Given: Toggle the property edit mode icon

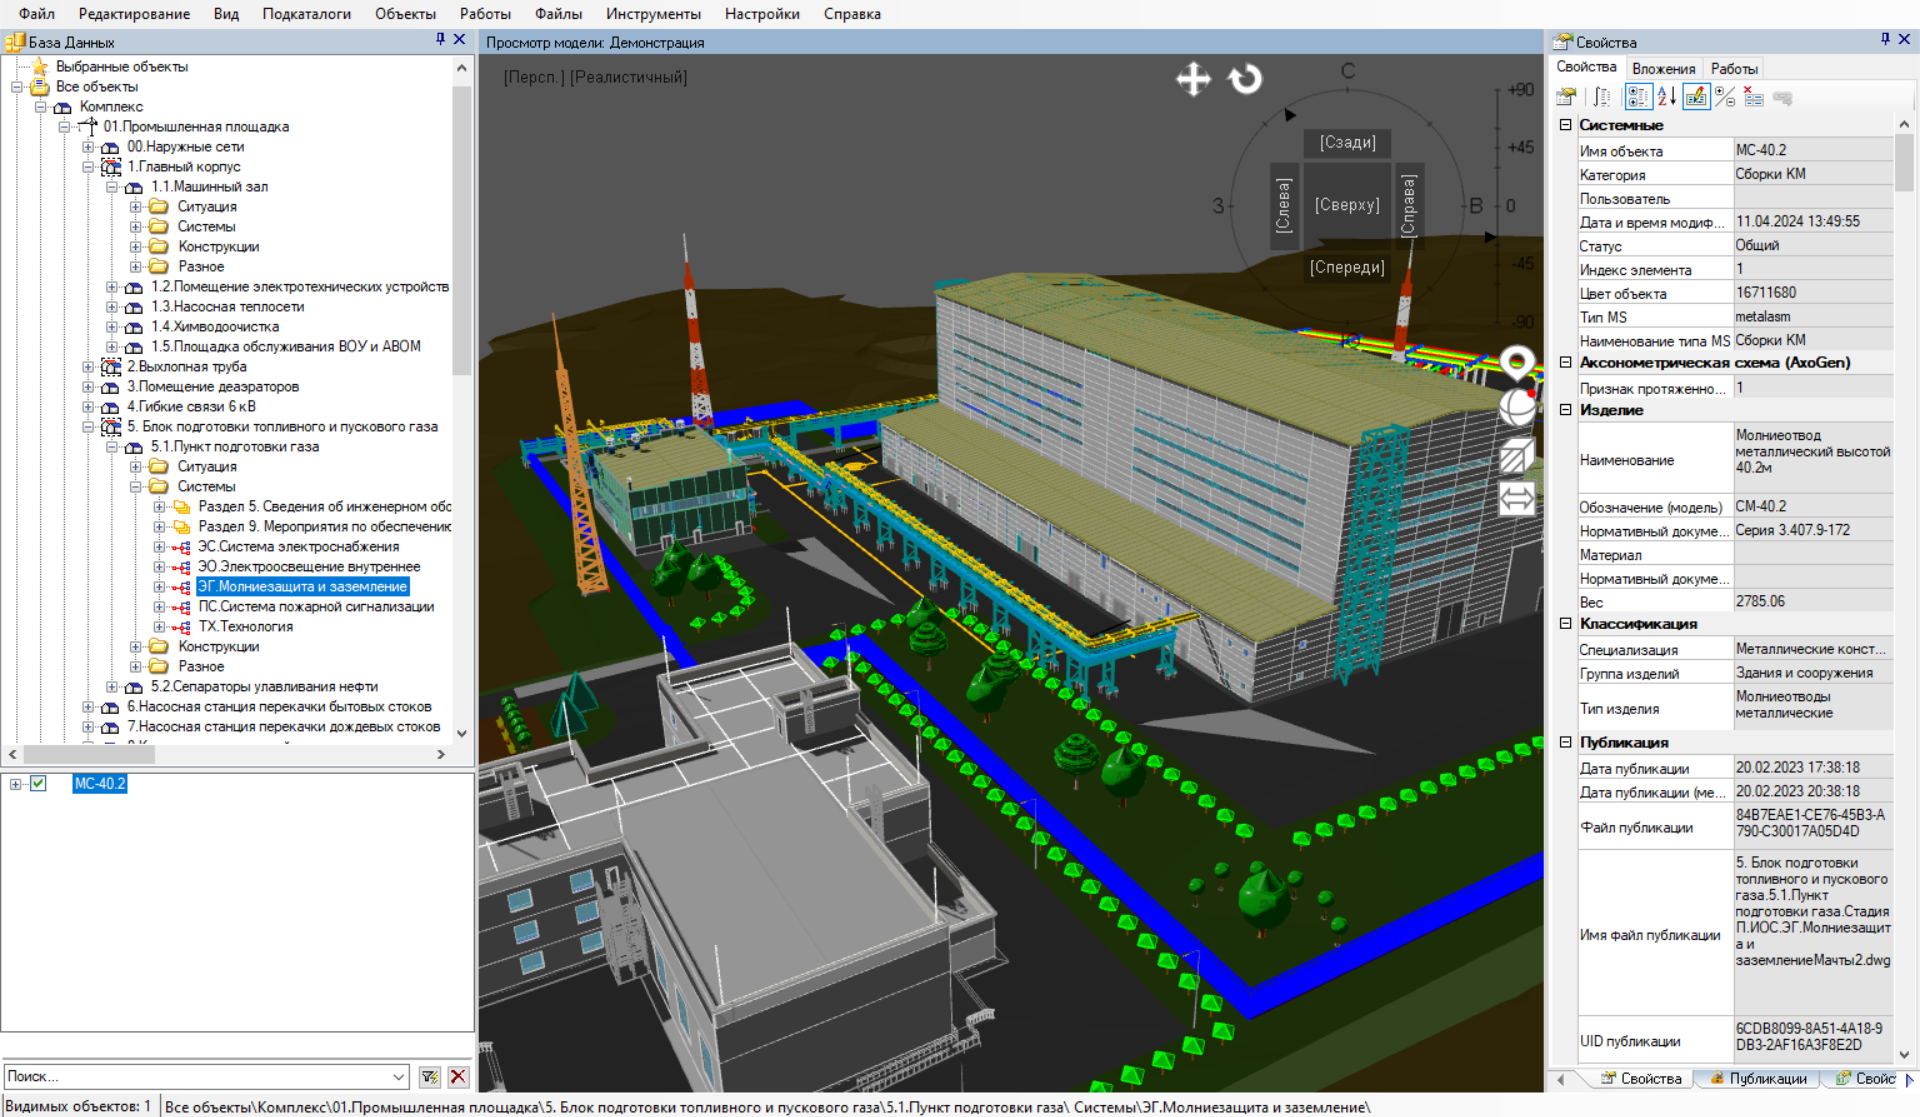Looking at the screenshot, I should coord(1696,97).
